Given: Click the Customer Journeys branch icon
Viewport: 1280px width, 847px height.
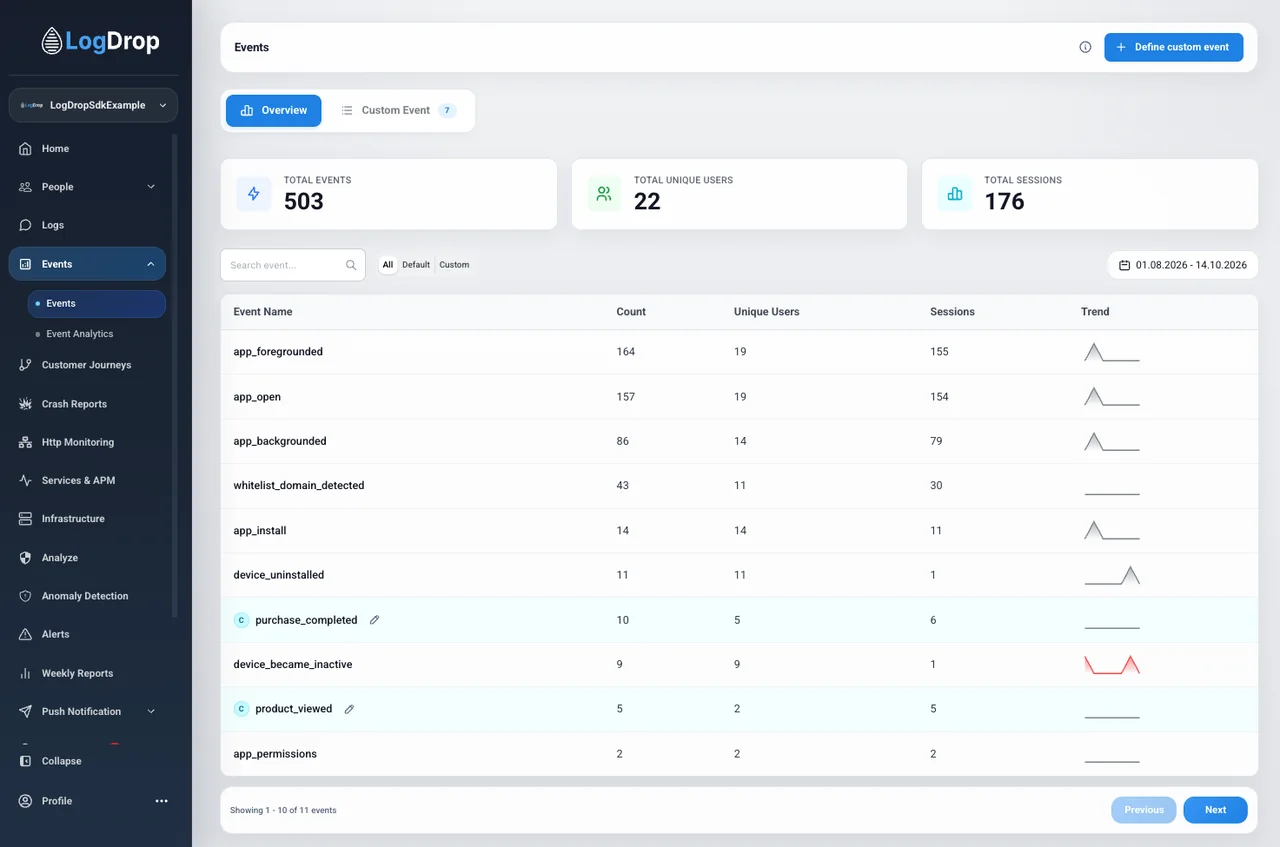Looking at the screenshot, I should pos(26,365).
